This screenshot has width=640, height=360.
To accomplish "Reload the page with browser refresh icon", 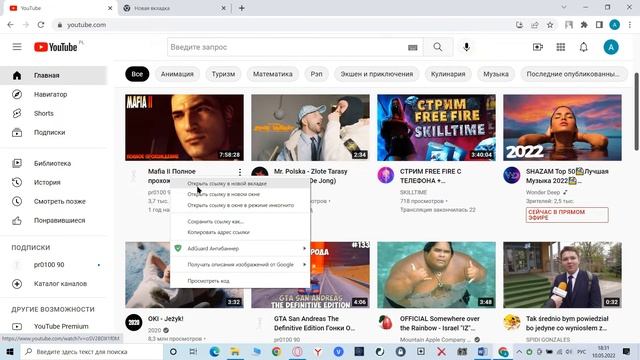I will tap(41, 25).
